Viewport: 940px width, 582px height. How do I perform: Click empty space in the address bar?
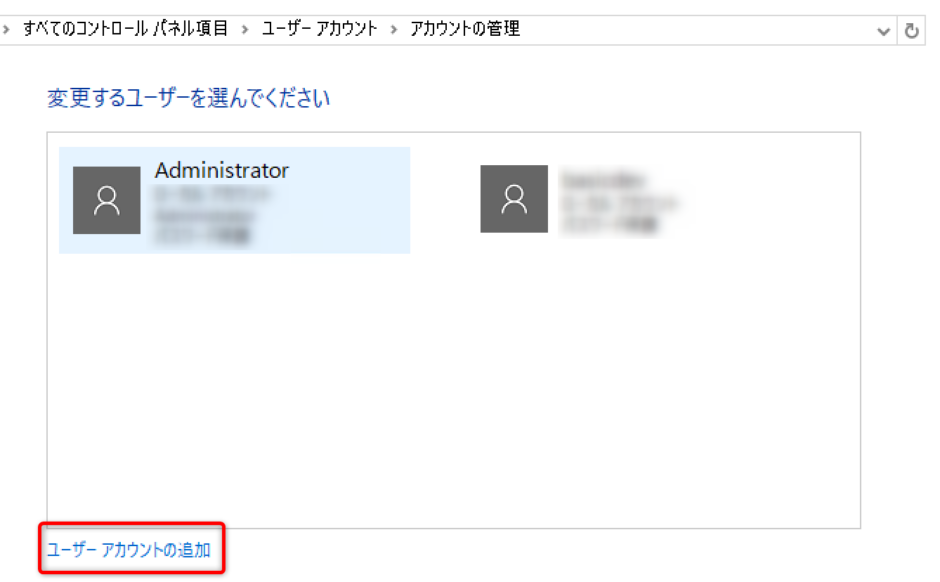click(x=700, y=30)
